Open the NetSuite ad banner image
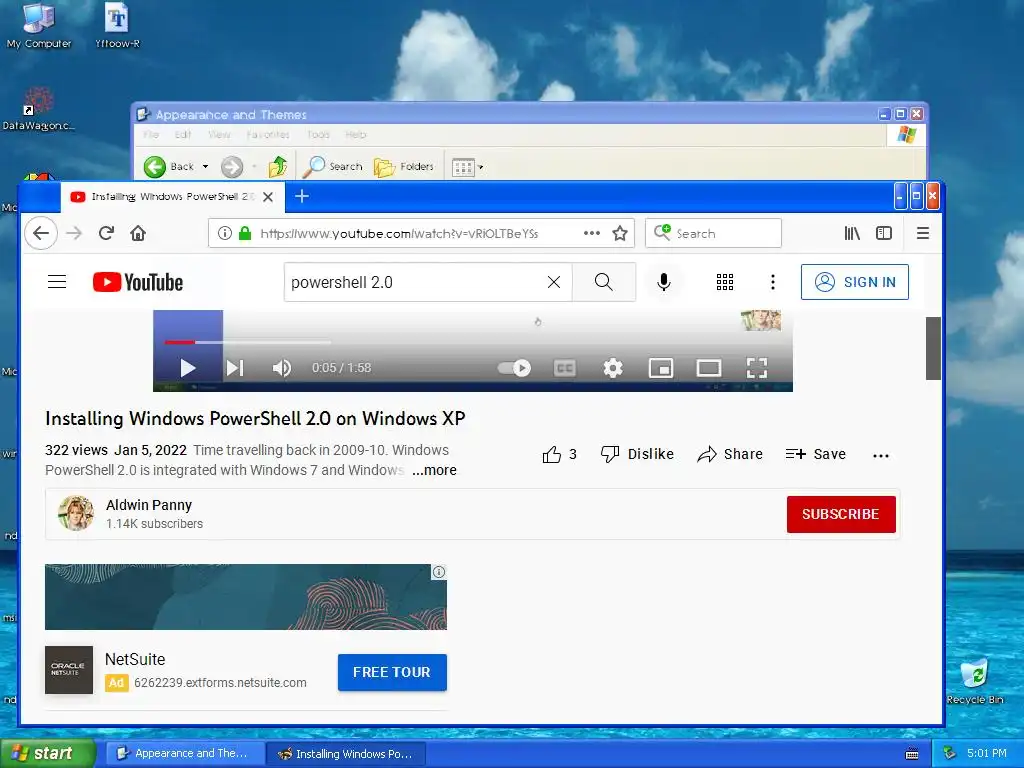1024x768 pixels. [246, 597]
